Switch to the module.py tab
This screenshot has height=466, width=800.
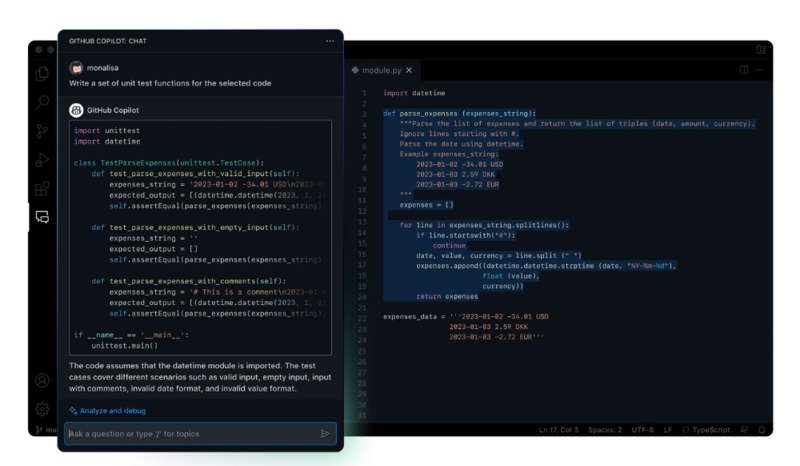click(380, 70)
